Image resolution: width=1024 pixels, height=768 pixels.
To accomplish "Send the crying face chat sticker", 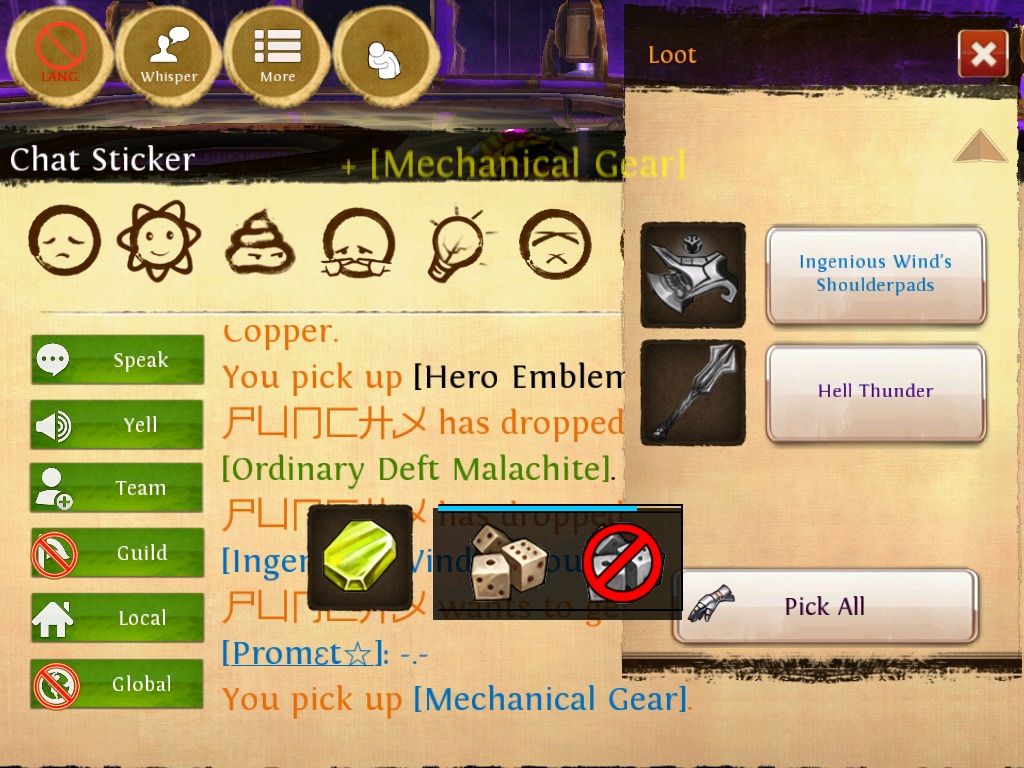I will [359, 243].
